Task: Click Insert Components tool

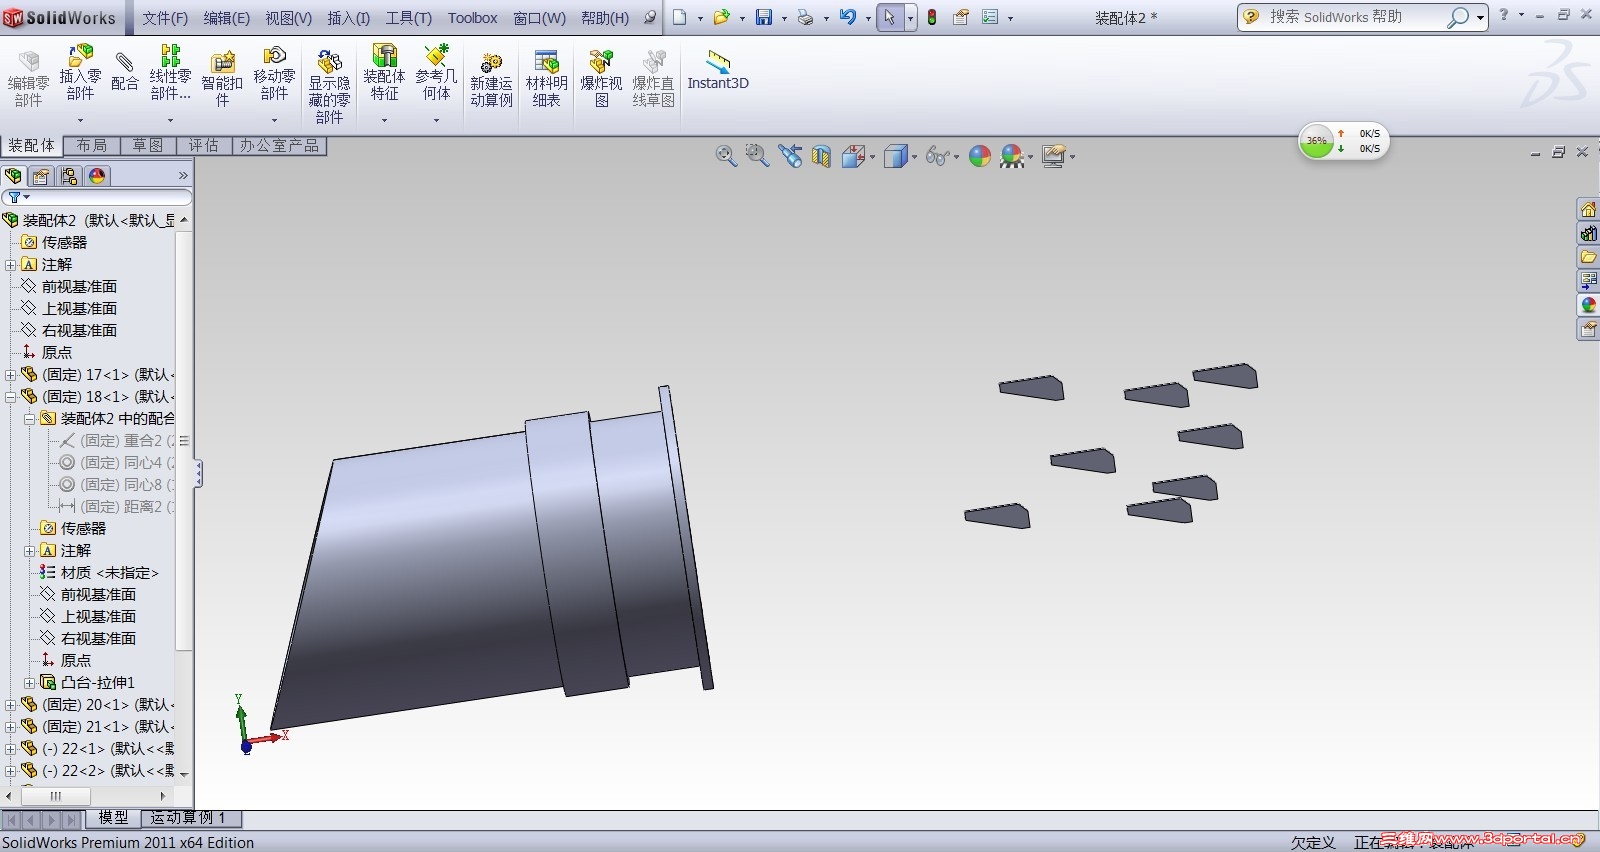Action: [x=80, y=72]
